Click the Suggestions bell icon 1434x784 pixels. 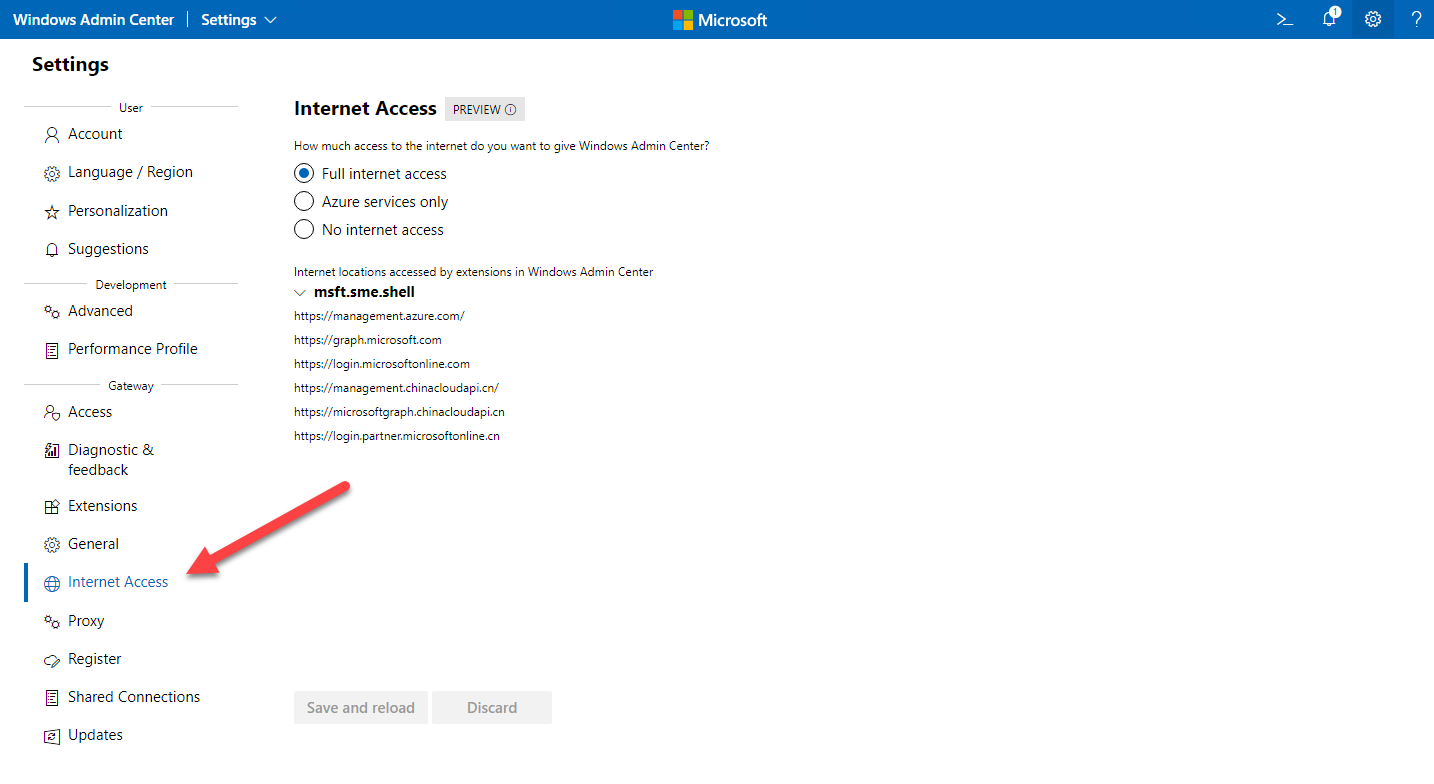(52, 250)
